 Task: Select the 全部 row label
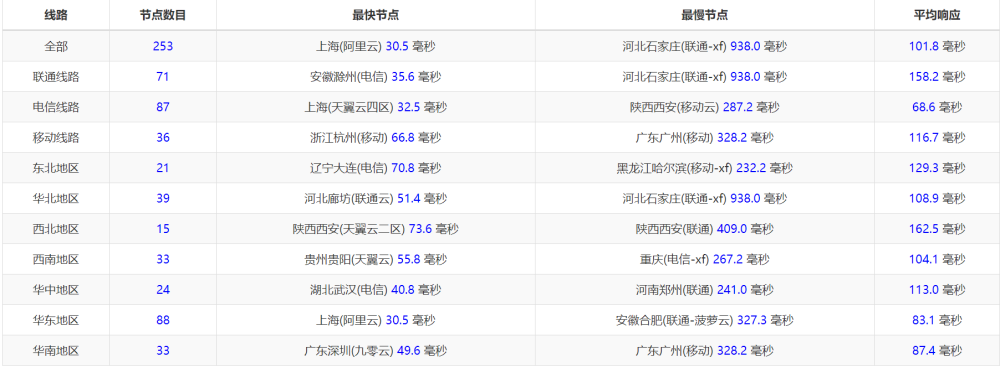56,47
